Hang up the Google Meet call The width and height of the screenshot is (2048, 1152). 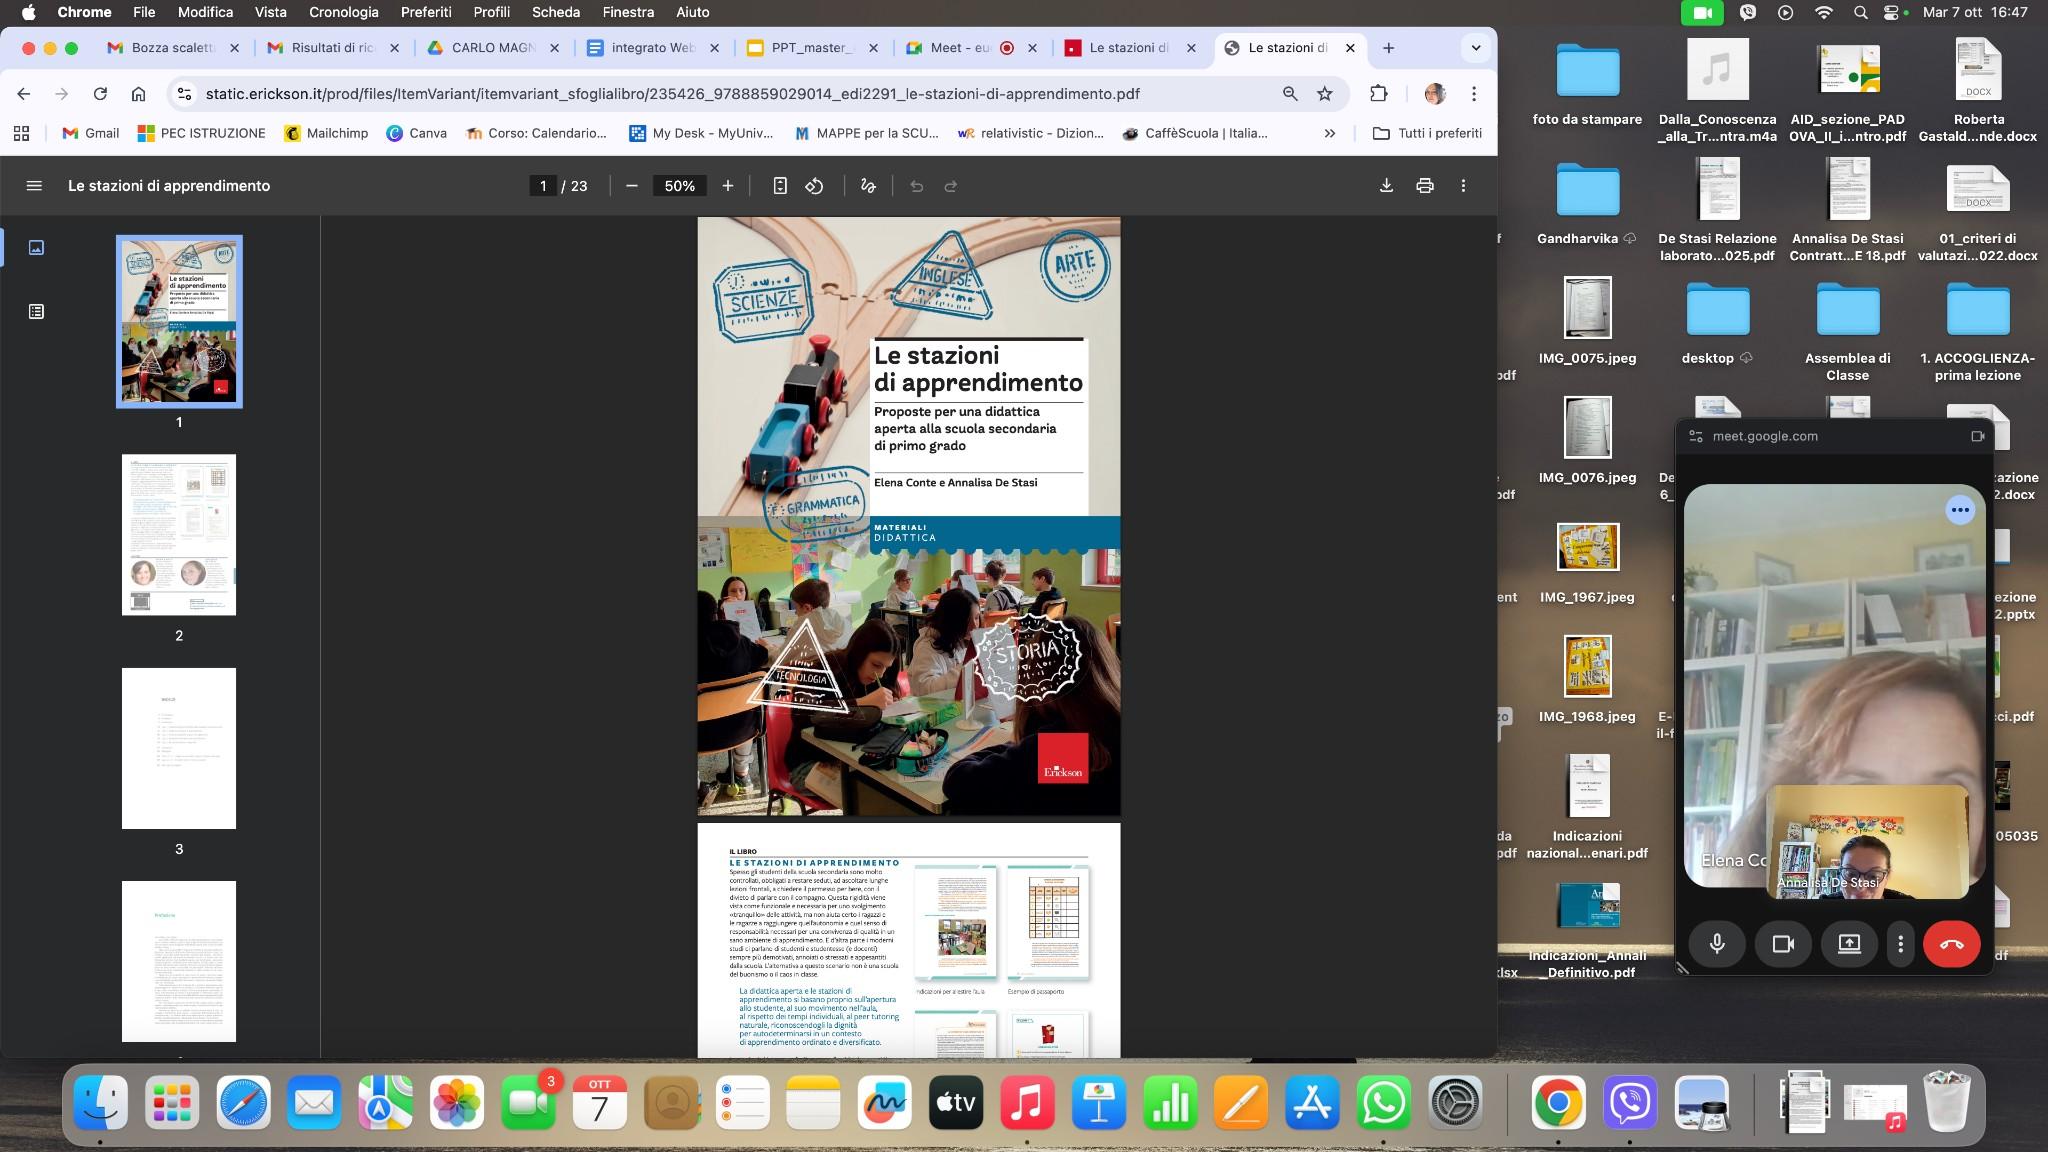1951,944
